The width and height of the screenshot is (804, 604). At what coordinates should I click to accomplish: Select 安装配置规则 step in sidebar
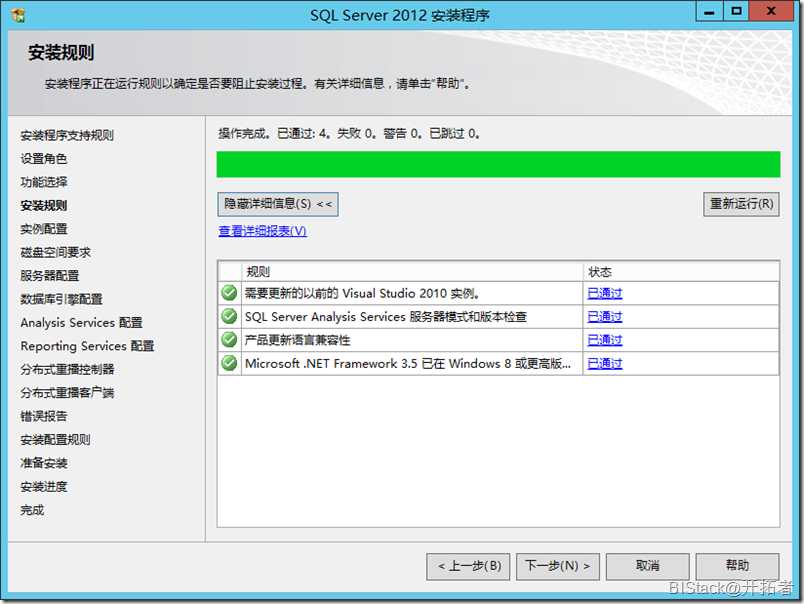click(x=55, y=440)
